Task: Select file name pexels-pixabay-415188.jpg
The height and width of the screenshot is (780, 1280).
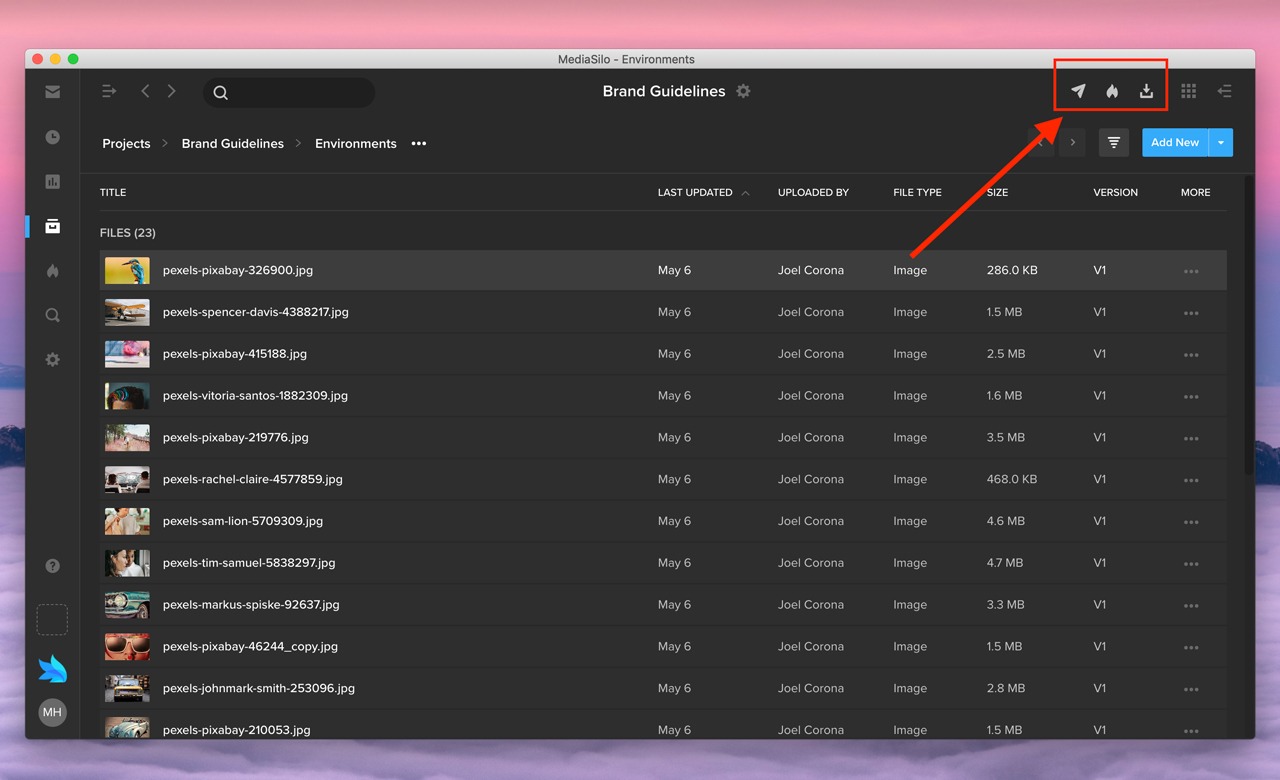Action: click(235, 354)
